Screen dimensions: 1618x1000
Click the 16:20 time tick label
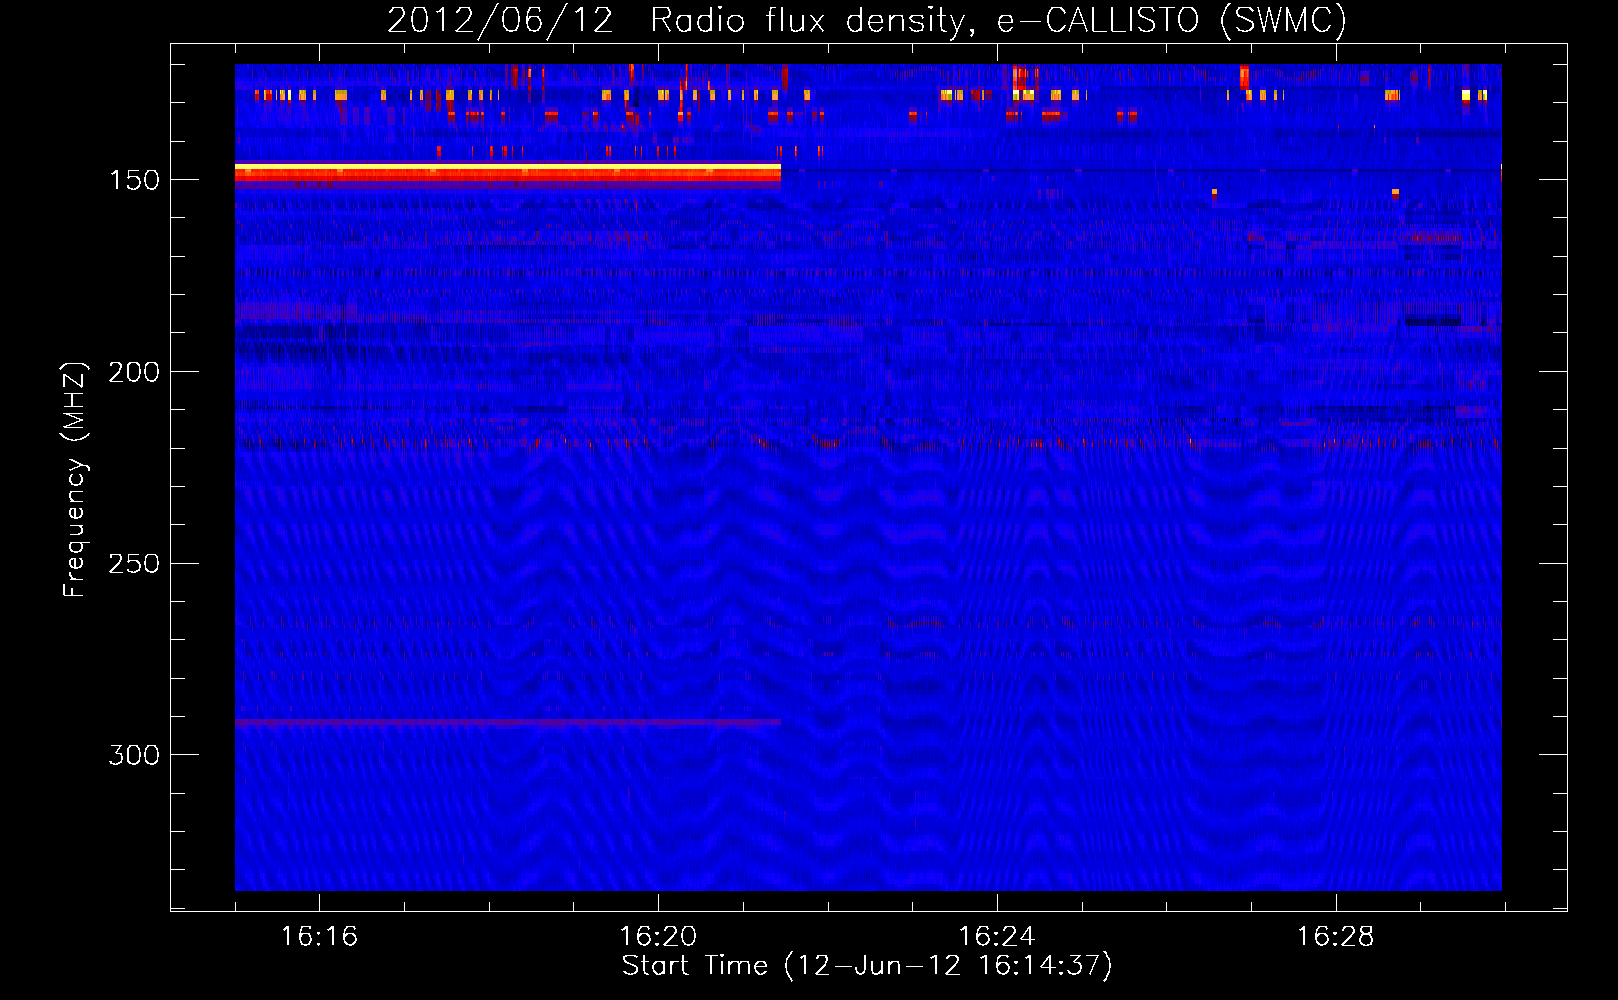click(658, 937)
